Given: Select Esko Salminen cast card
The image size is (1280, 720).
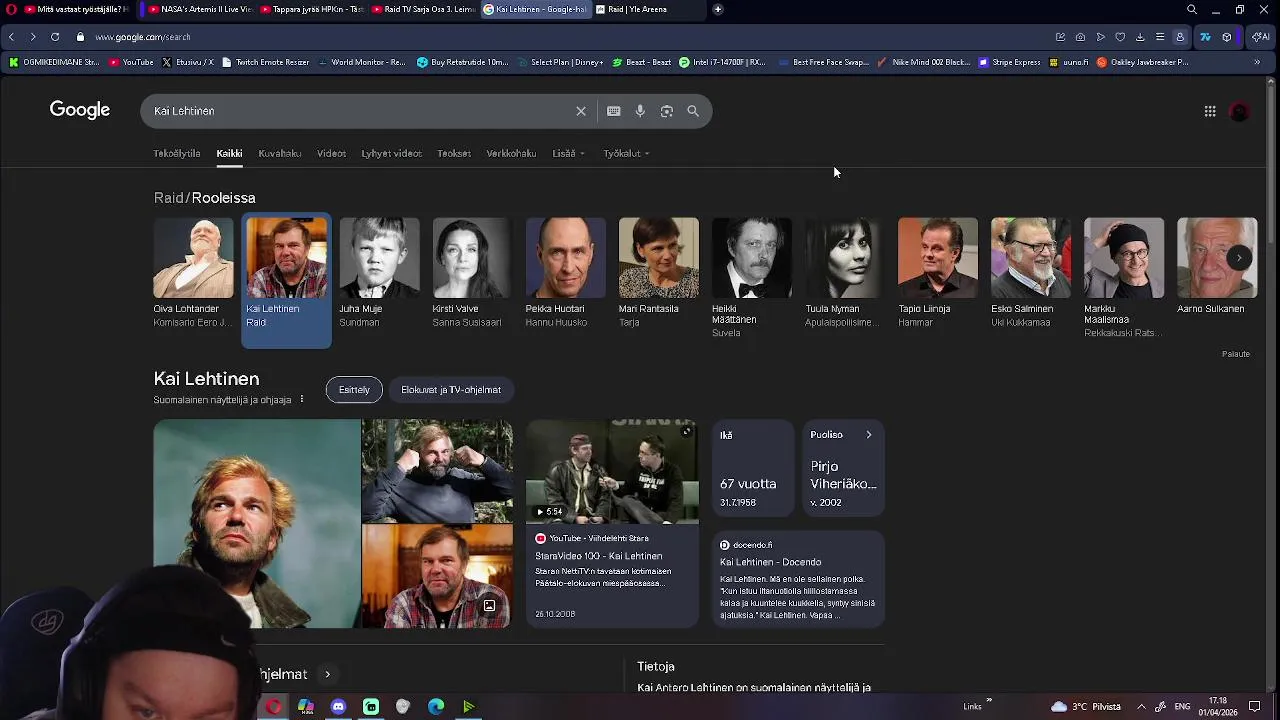Looking at the screenshot, I should click(x=1030, y=273).
